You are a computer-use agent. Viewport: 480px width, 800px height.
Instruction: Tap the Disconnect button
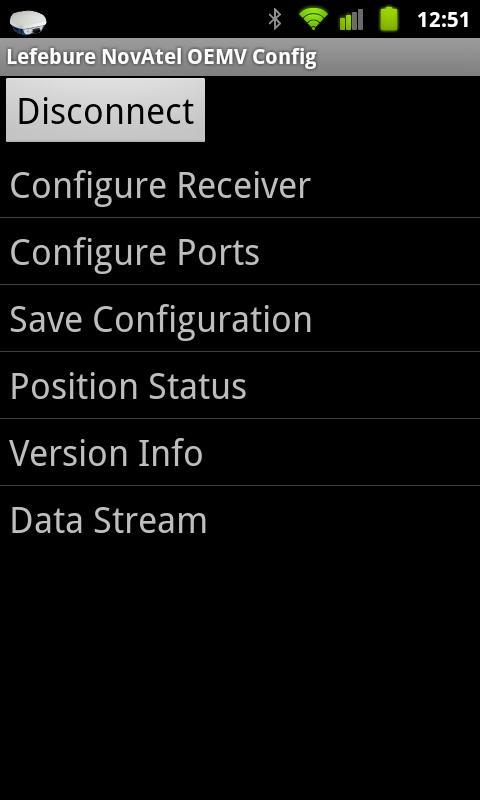[105, 110]
